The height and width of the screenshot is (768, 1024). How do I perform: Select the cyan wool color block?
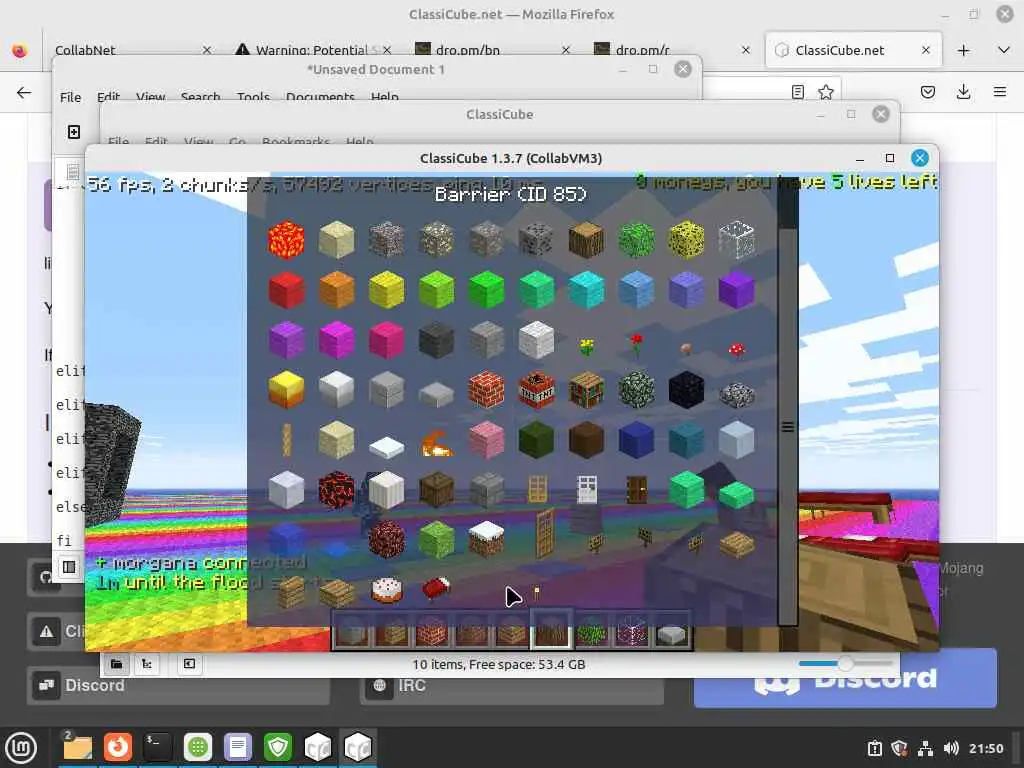(x=586, y=290)
